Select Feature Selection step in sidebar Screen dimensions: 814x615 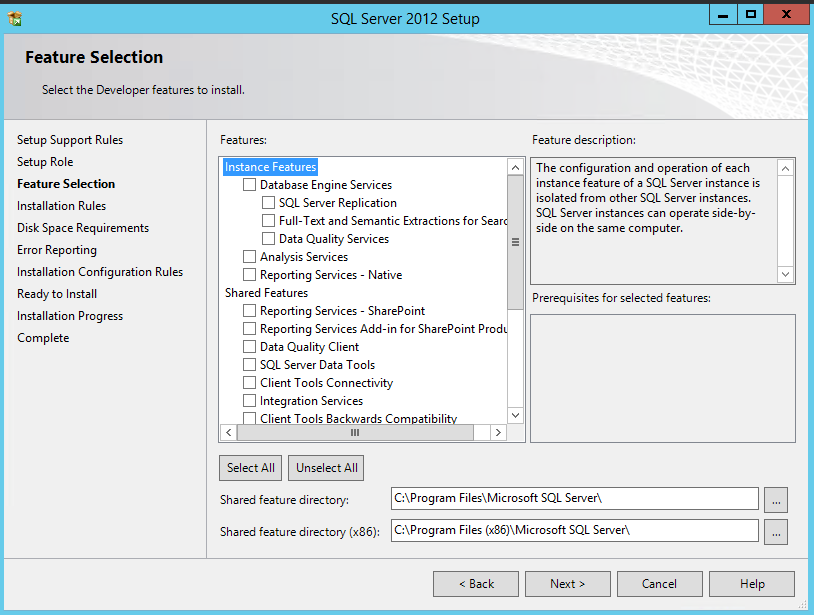tap(66, 184)
